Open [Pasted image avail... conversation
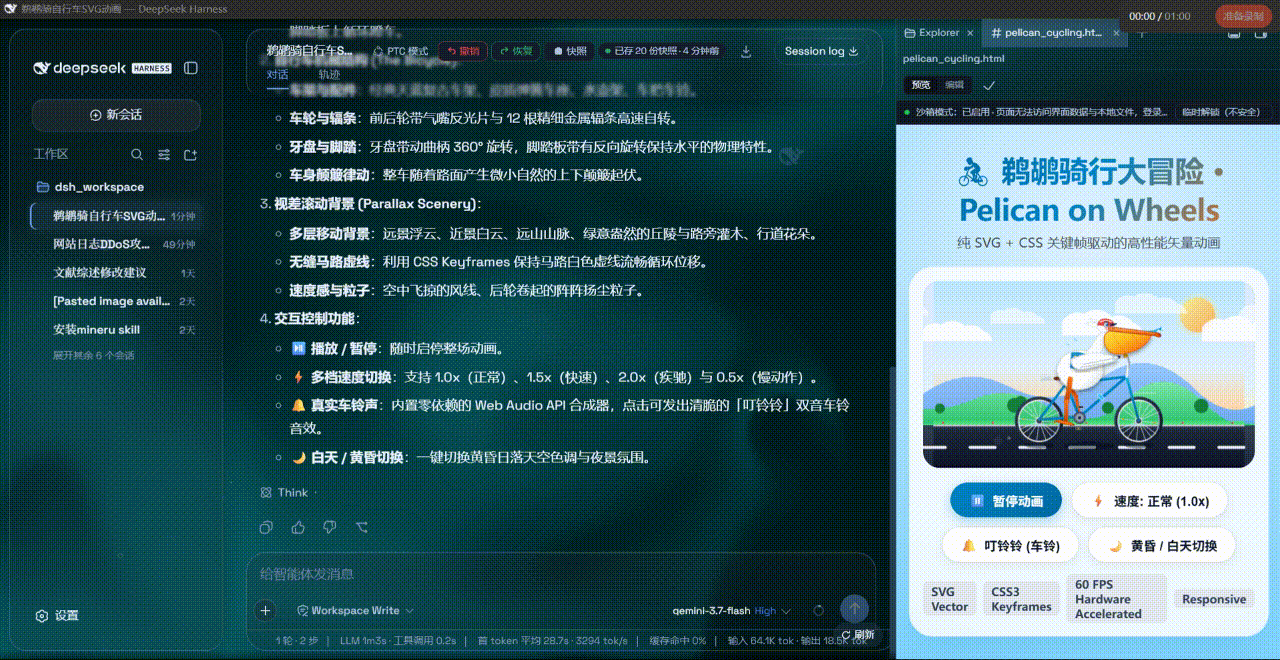This screenshot has height=660, width=1280. click(116, 301)
